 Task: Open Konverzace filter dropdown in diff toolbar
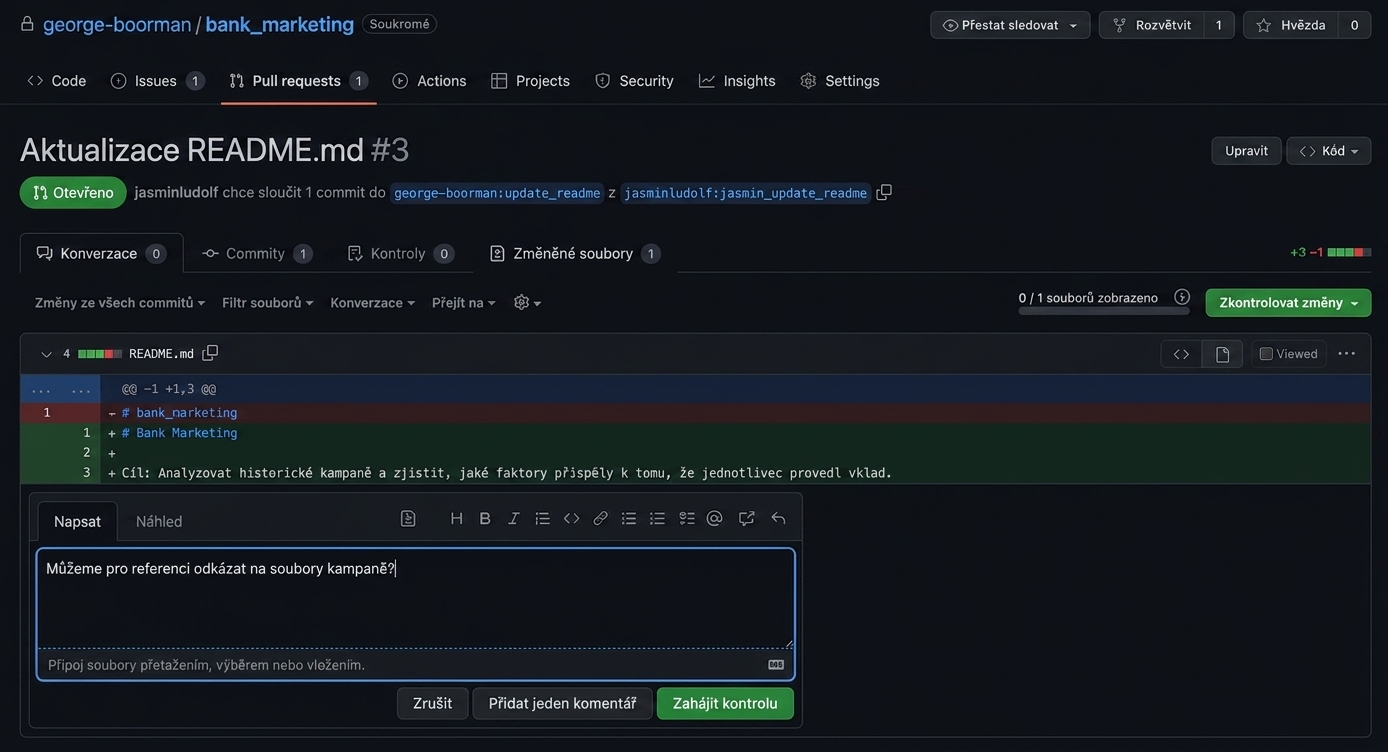[372, 302]
